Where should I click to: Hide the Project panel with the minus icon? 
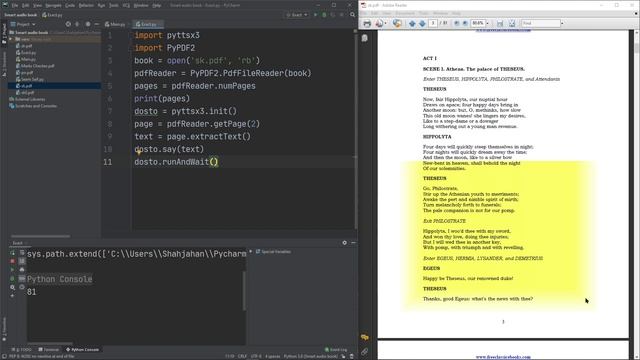[x=97, y=24]
